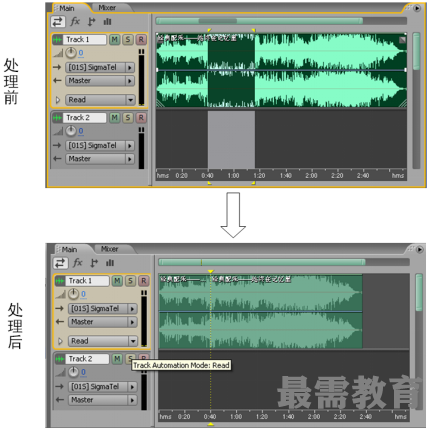Mute Track 2 in the 处理后 panel

(x=117, y=359)
